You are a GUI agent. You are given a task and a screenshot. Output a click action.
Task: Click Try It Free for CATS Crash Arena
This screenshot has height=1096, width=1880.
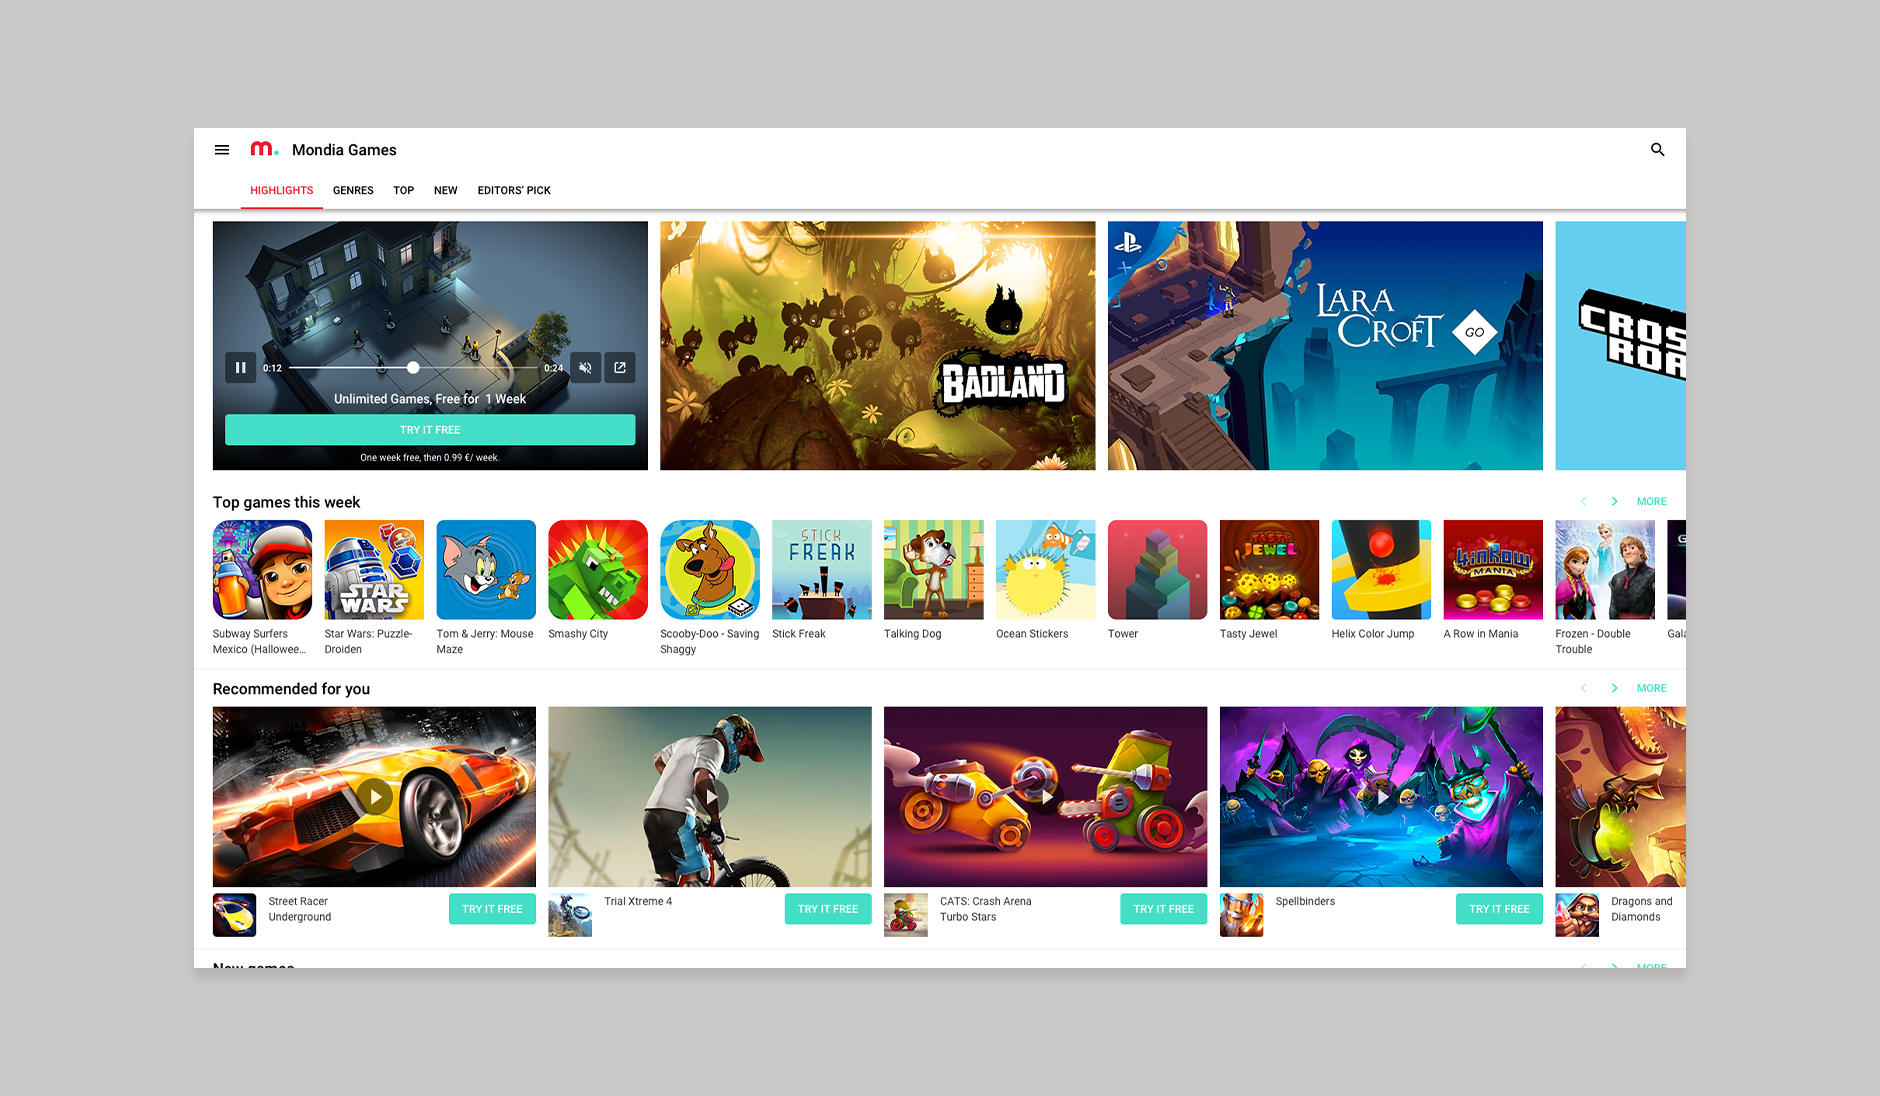(1164, 909)
